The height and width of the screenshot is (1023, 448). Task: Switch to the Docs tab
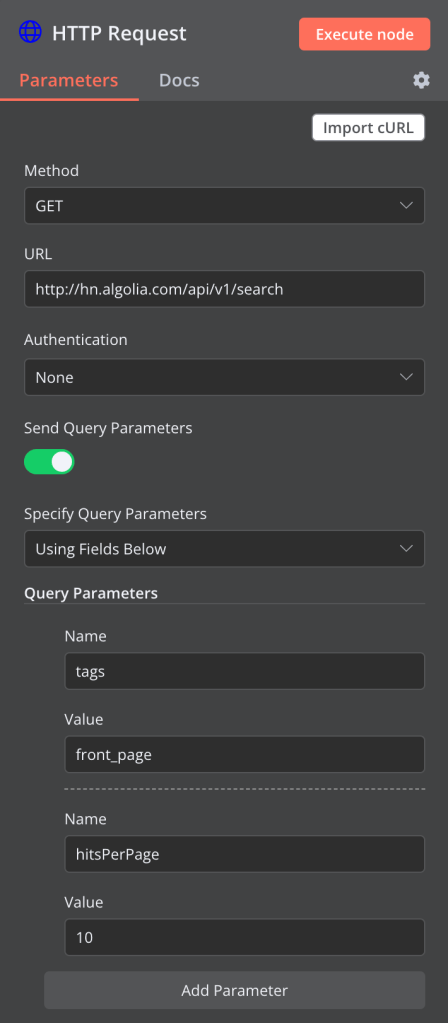(x=179, y=80)
